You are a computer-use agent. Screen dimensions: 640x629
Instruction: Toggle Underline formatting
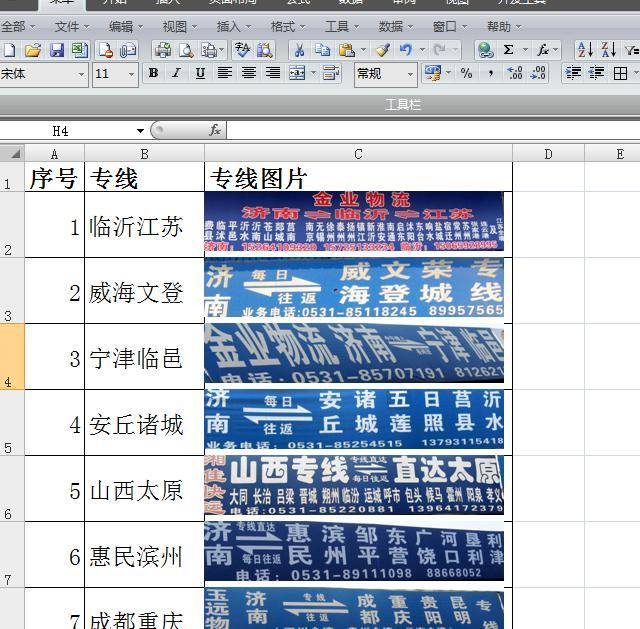[200, 73]
